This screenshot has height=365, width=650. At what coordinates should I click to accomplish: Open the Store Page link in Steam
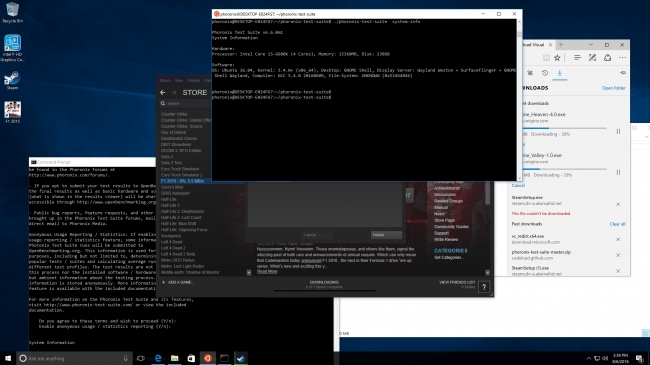pos(444,220)
